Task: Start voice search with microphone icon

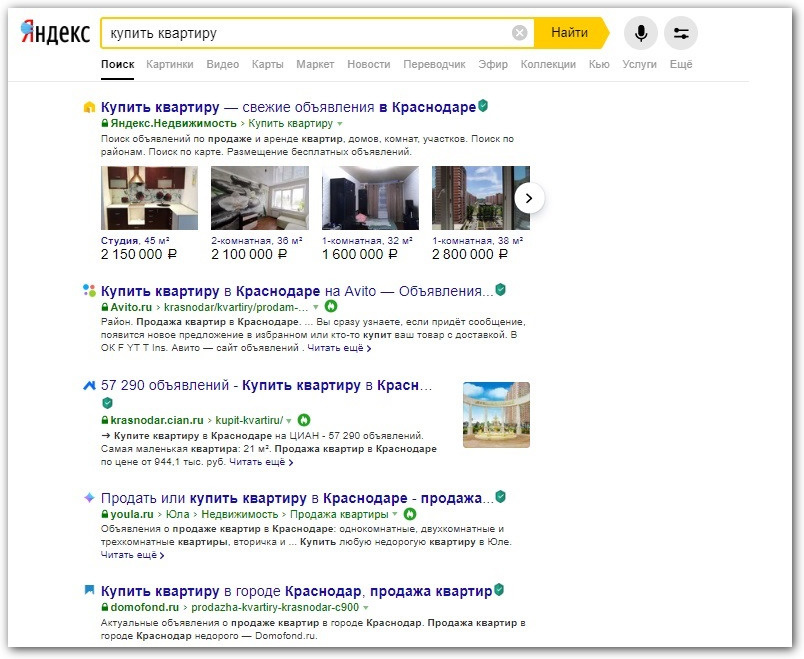Action: tap(640, 33)
